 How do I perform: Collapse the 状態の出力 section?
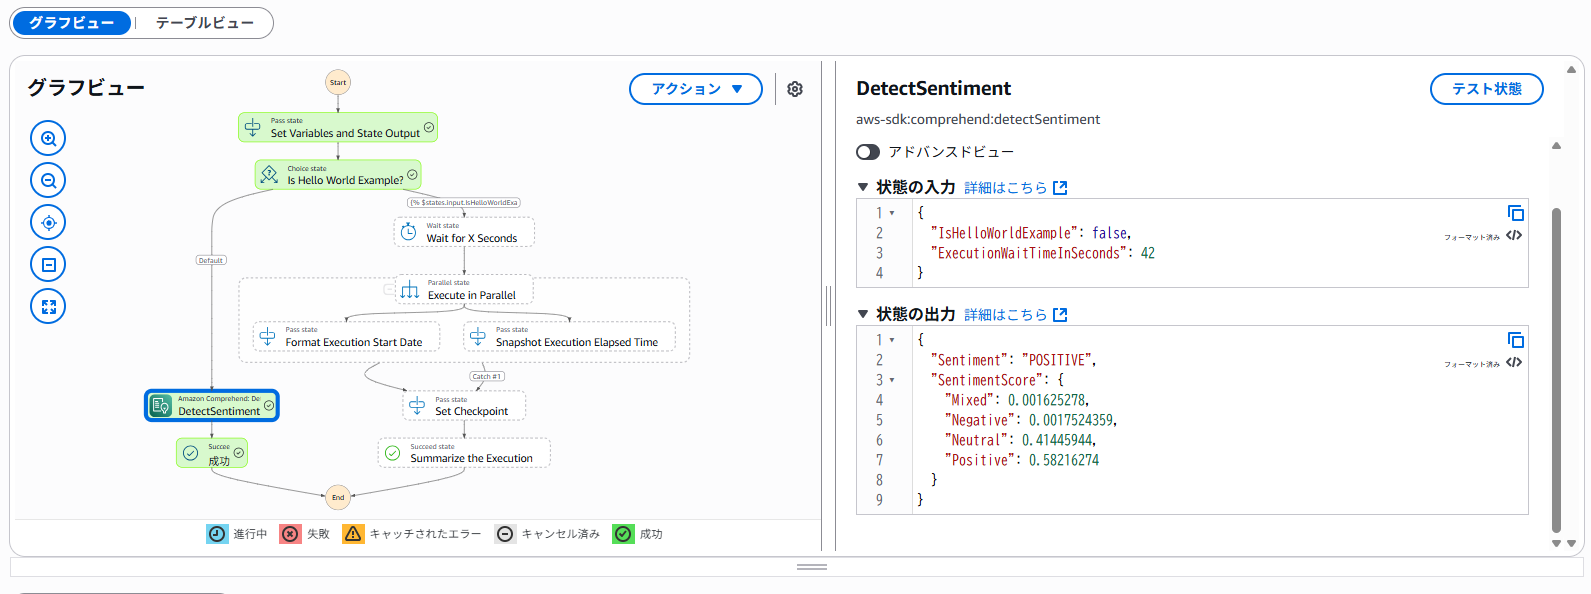(863, 314)
